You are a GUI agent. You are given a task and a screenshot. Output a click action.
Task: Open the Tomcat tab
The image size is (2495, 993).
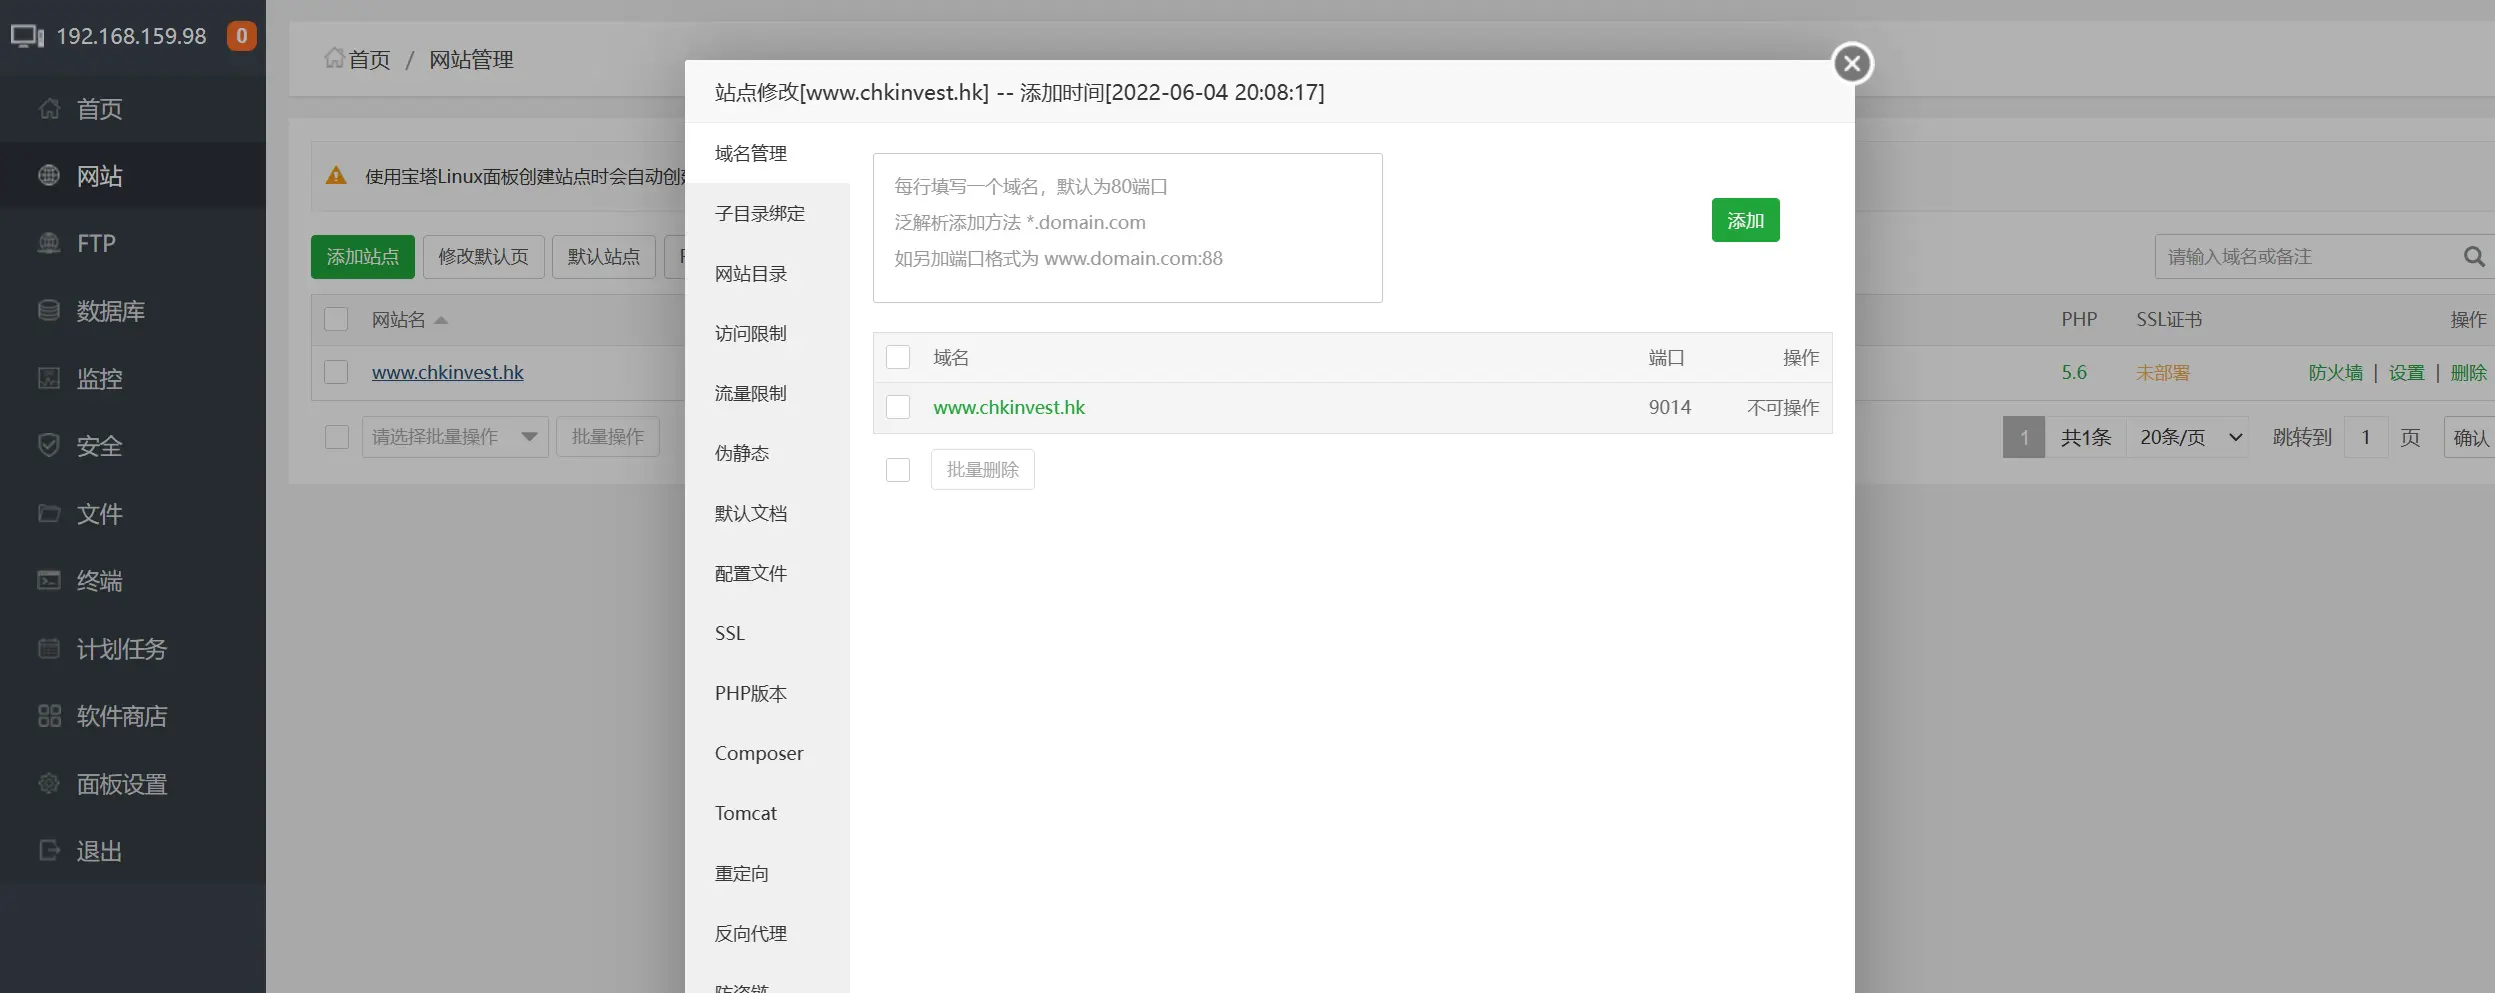767,813
